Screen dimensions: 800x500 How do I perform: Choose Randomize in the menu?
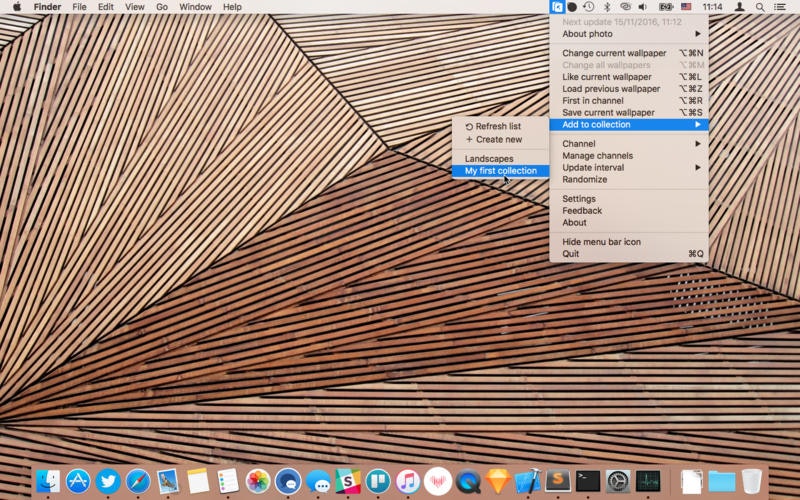coord(584,180)
